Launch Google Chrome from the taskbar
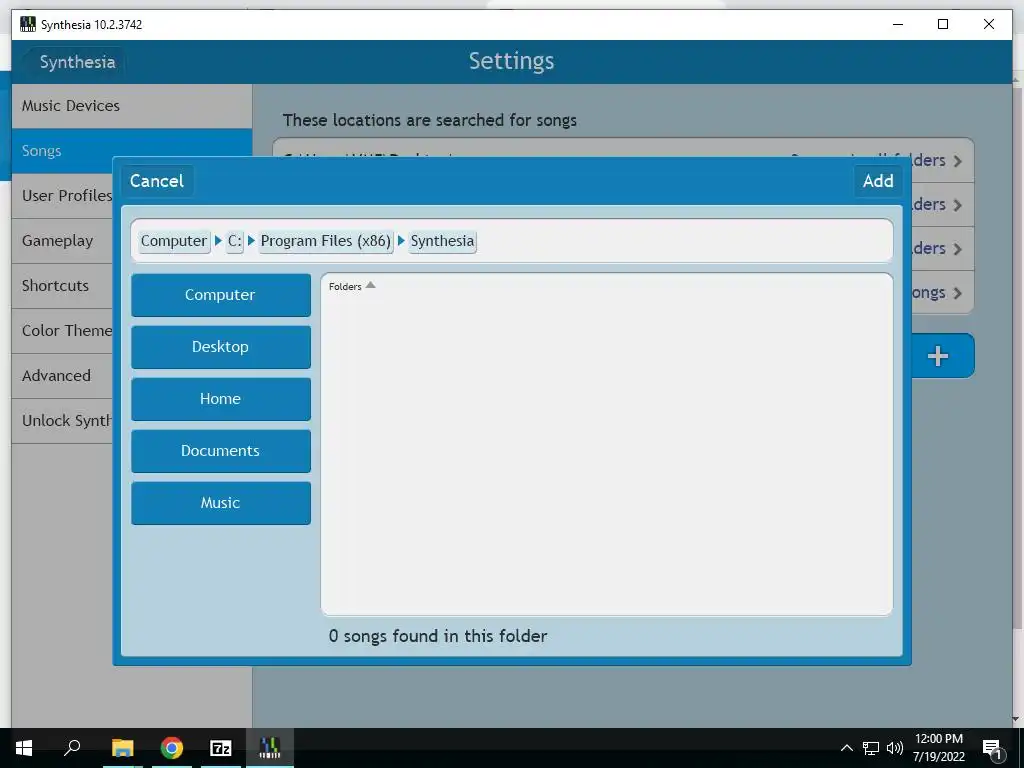This screenshot has width=1024, height=768. point(172,748)
